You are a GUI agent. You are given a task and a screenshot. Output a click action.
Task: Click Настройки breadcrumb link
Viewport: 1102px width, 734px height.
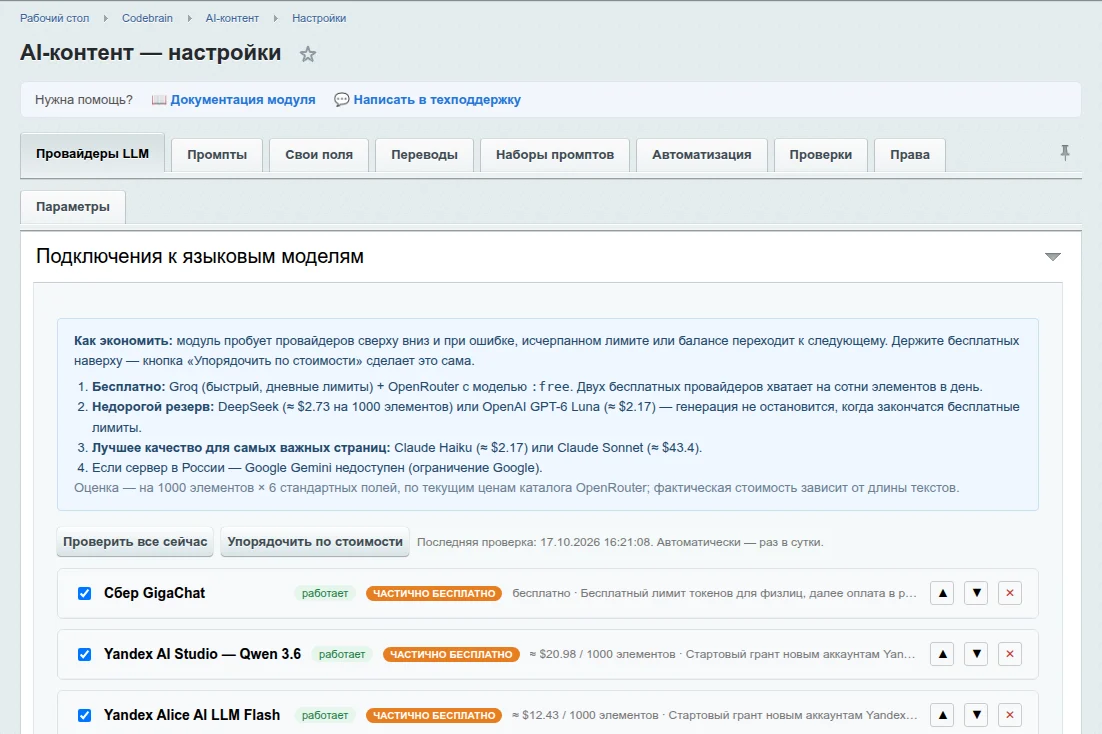[319, 18]
